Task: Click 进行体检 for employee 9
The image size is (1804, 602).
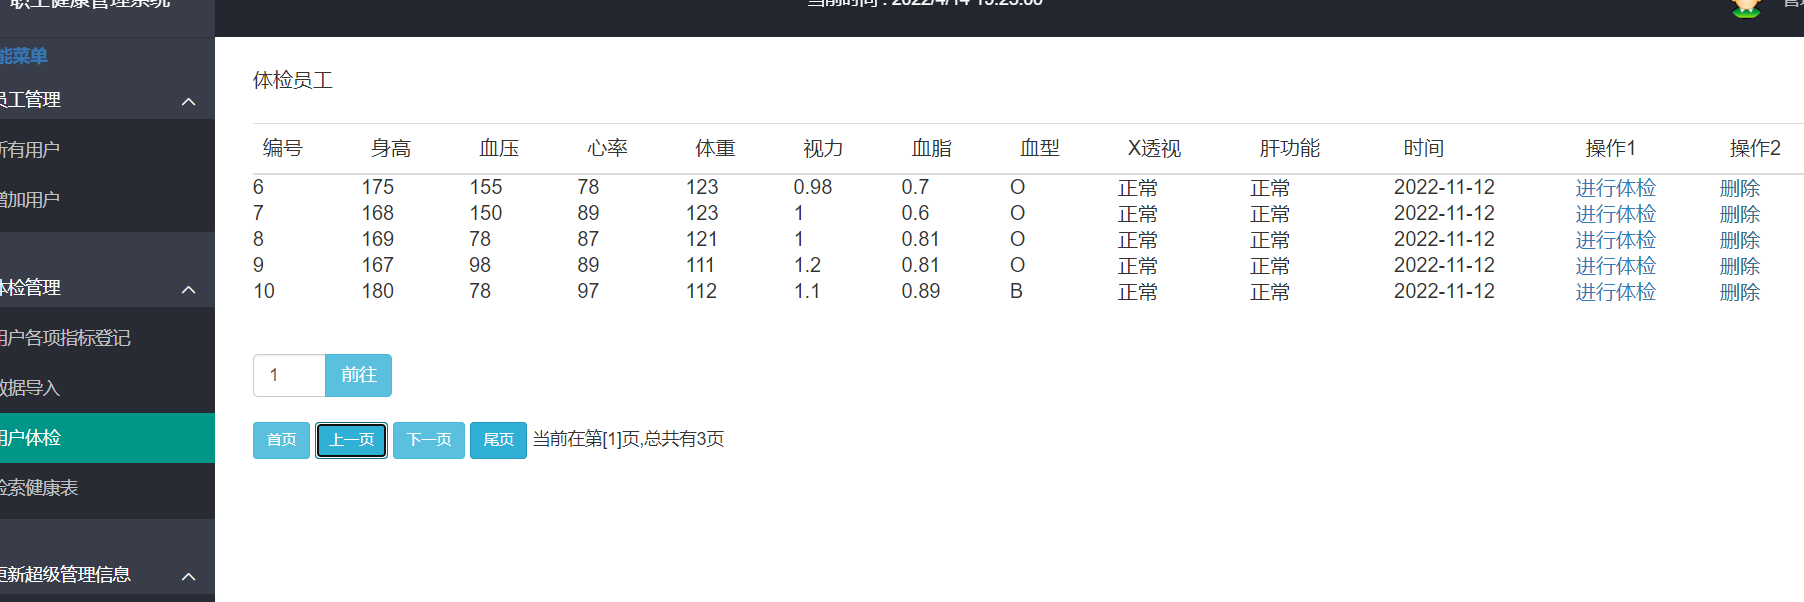Action: [1615, 266]
